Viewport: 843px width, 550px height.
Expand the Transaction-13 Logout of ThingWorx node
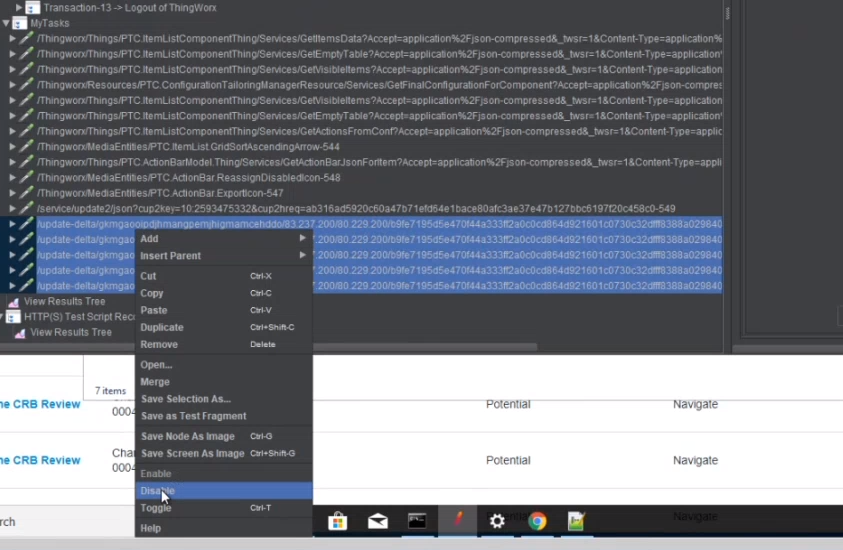pyautogui.click(x=19, y=8)
